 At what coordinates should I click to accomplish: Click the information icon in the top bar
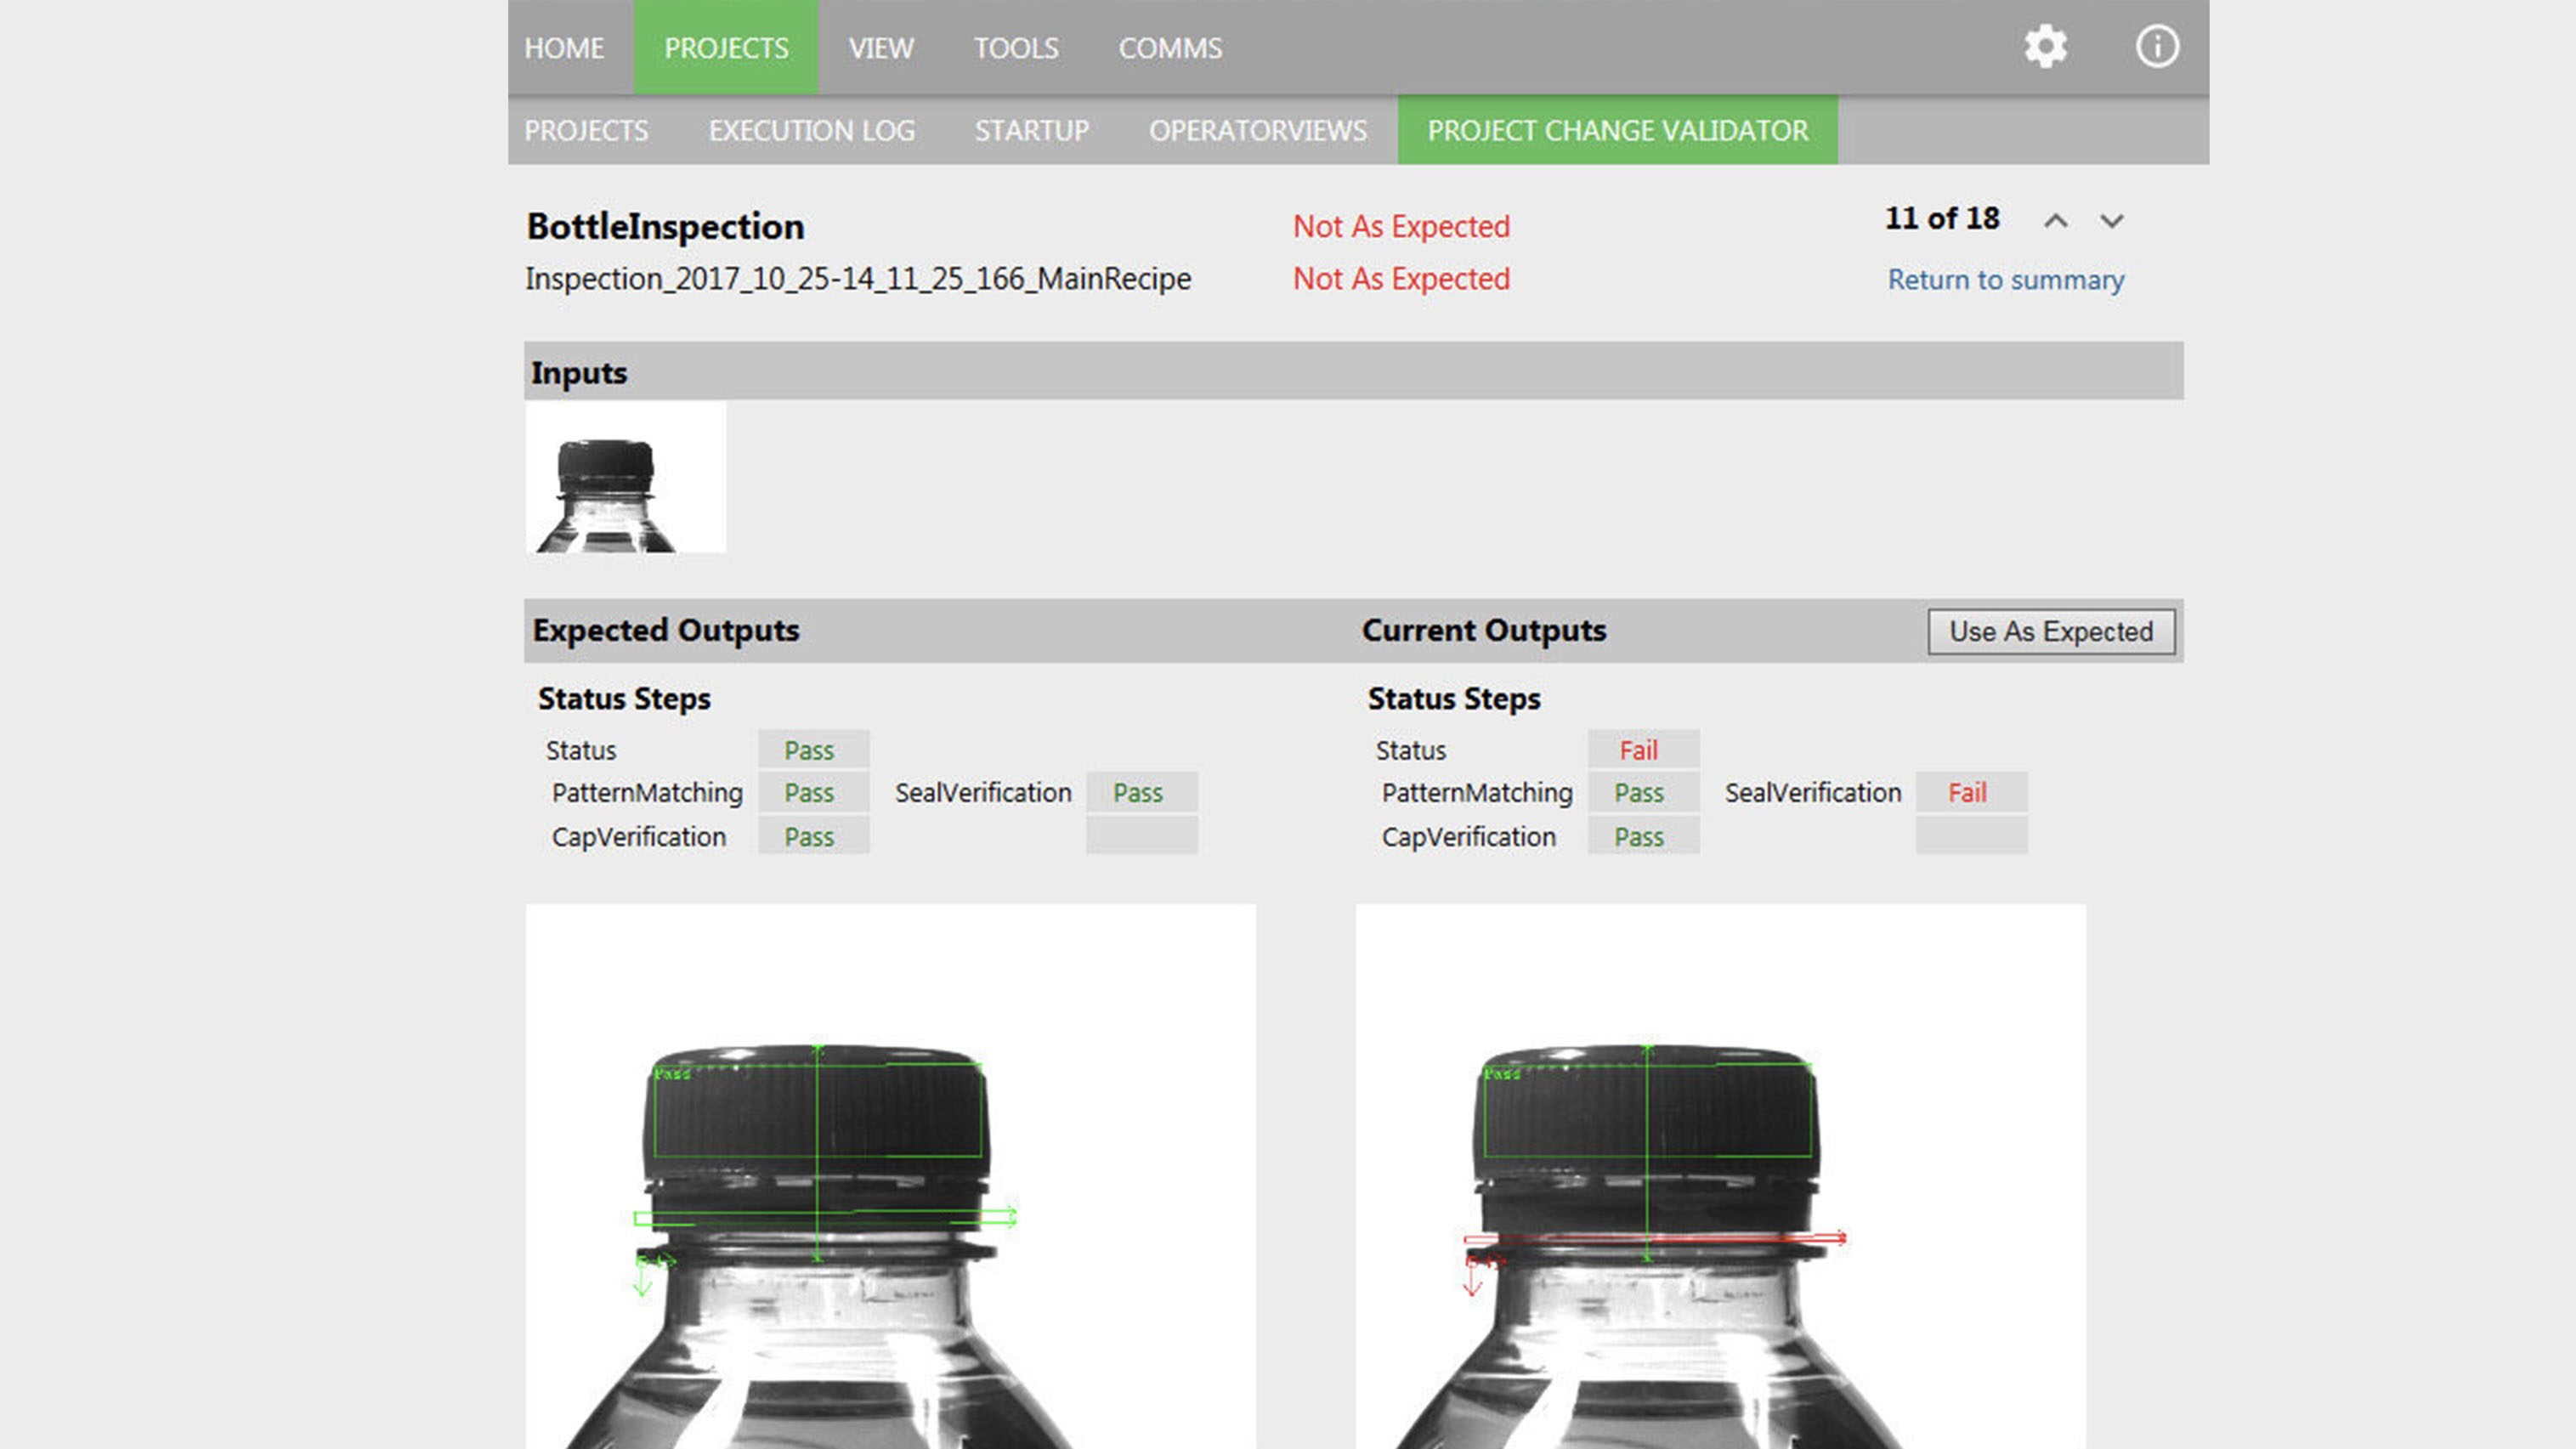(2157, 46)
